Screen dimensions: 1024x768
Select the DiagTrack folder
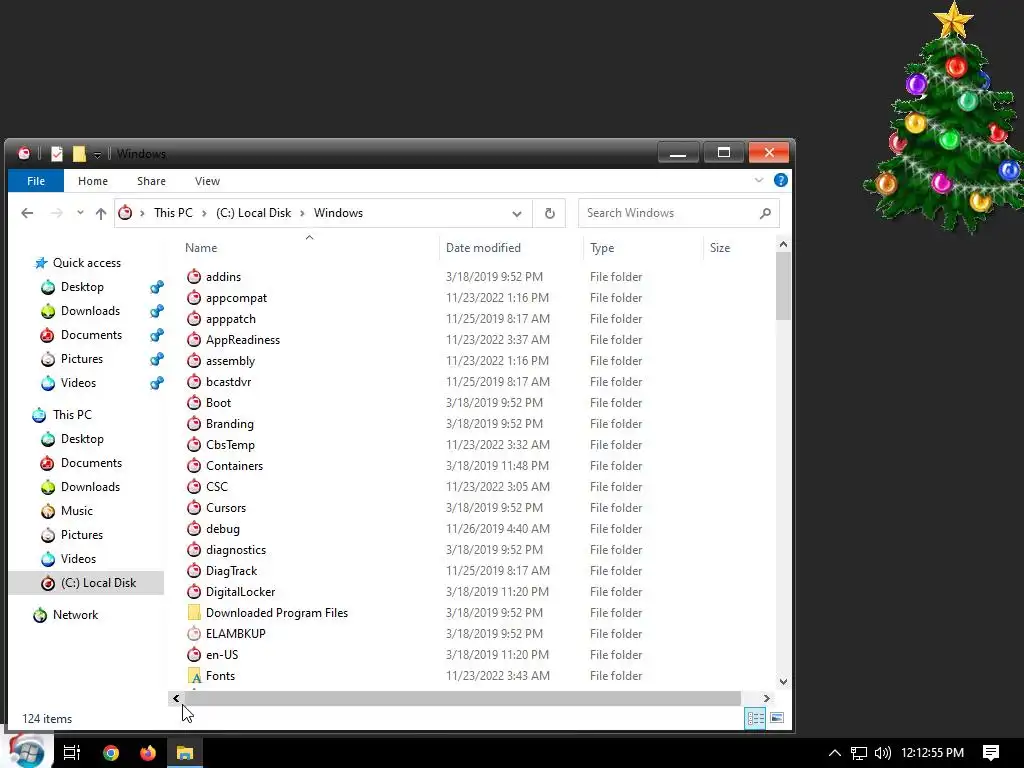[x=231, y=571]
